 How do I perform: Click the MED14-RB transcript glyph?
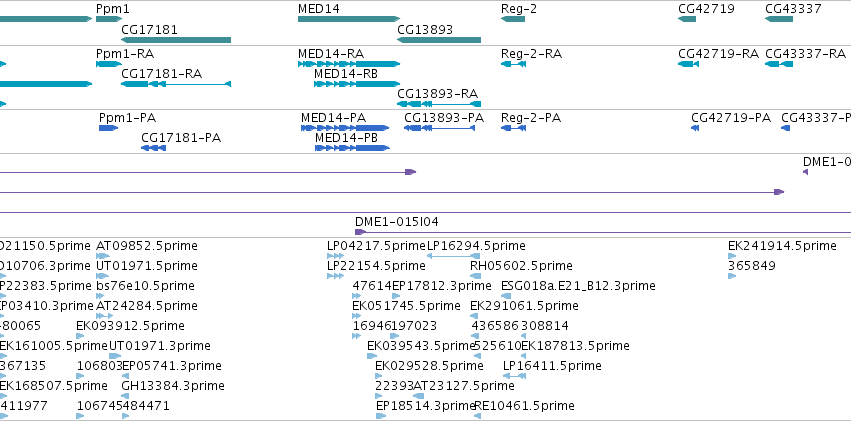pyautogui.click(x=357, y=84)
